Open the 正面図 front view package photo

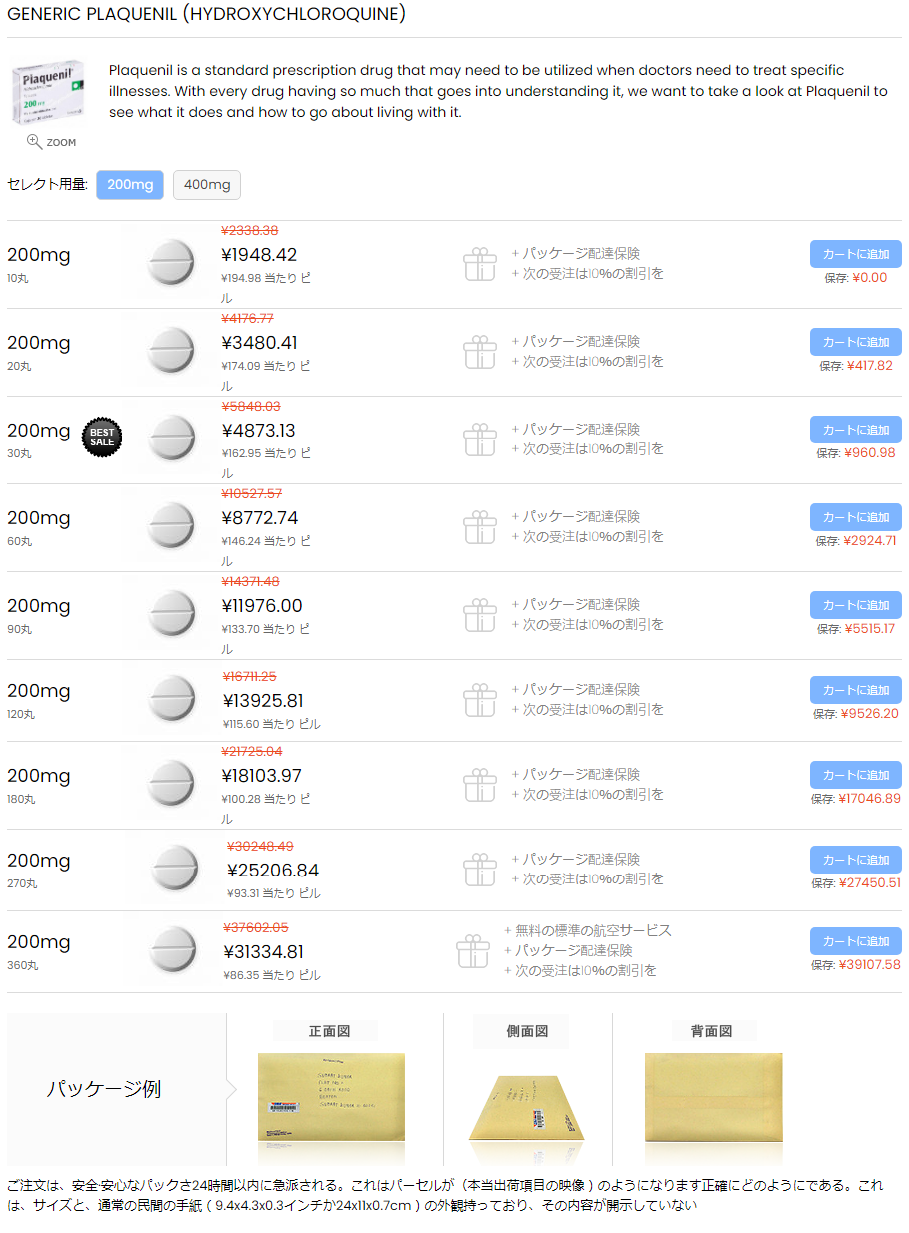[331, 1096]
